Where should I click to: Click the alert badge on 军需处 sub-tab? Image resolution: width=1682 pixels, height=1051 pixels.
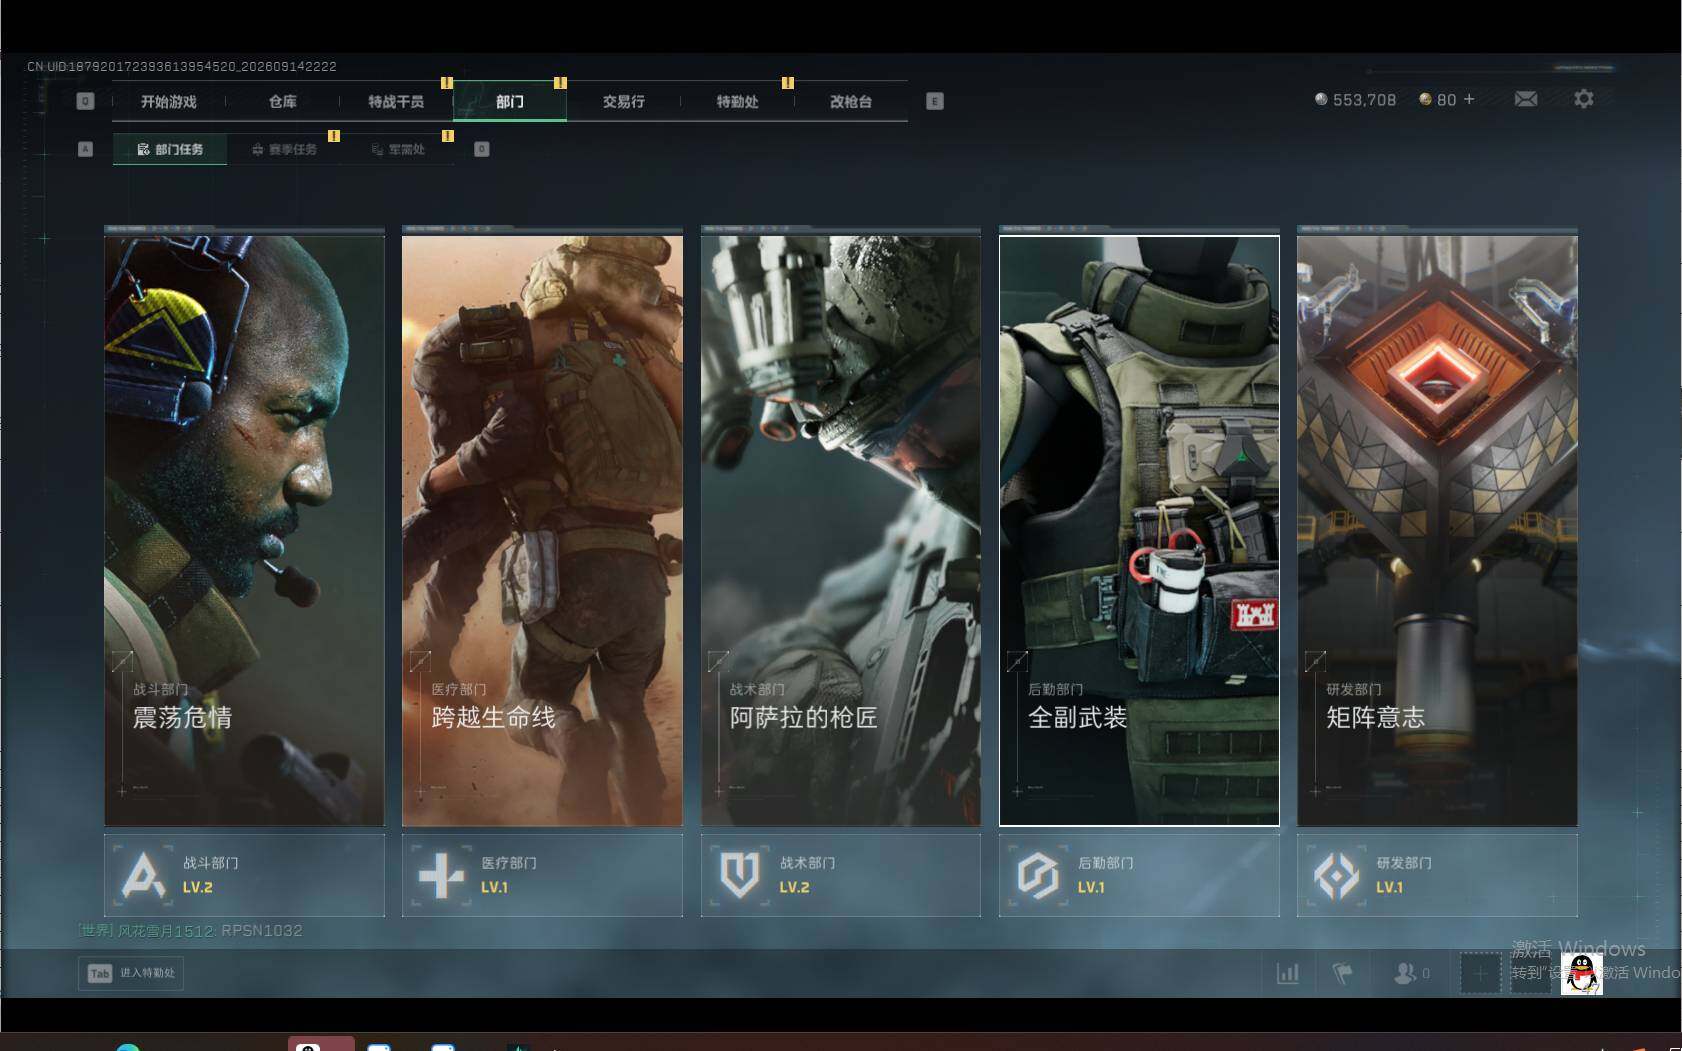[x=448, y=136]
